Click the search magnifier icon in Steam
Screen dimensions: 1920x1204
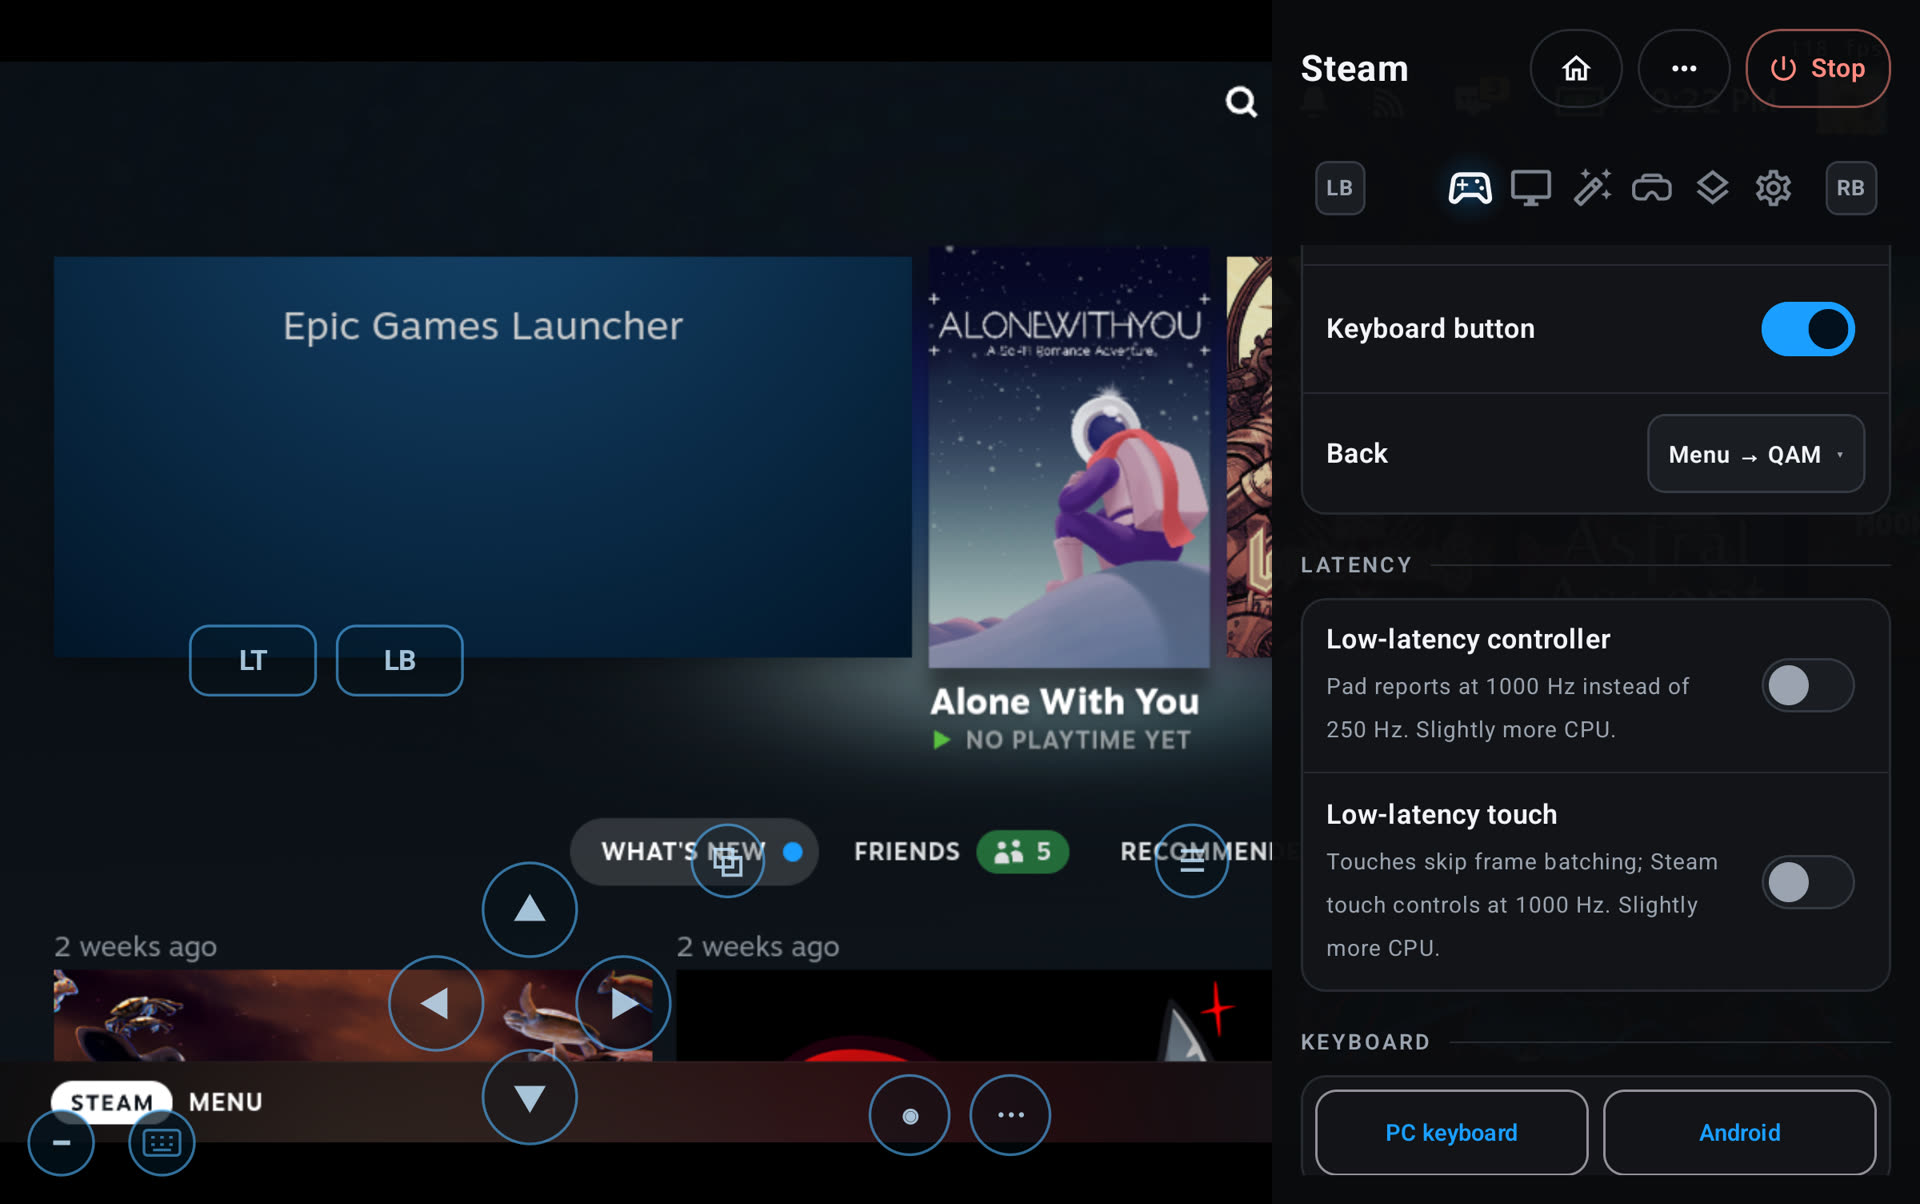click(1241, 101)
